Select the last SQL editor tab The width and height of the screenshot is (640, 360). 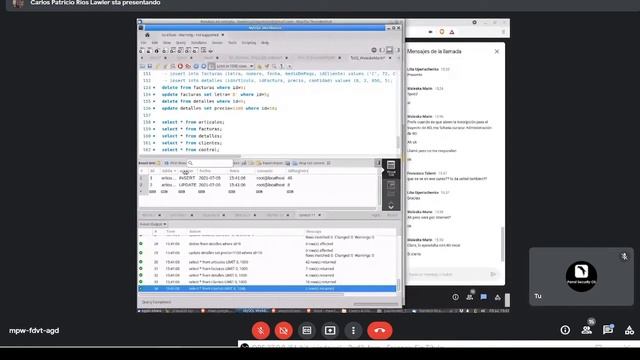click(371, 58)
